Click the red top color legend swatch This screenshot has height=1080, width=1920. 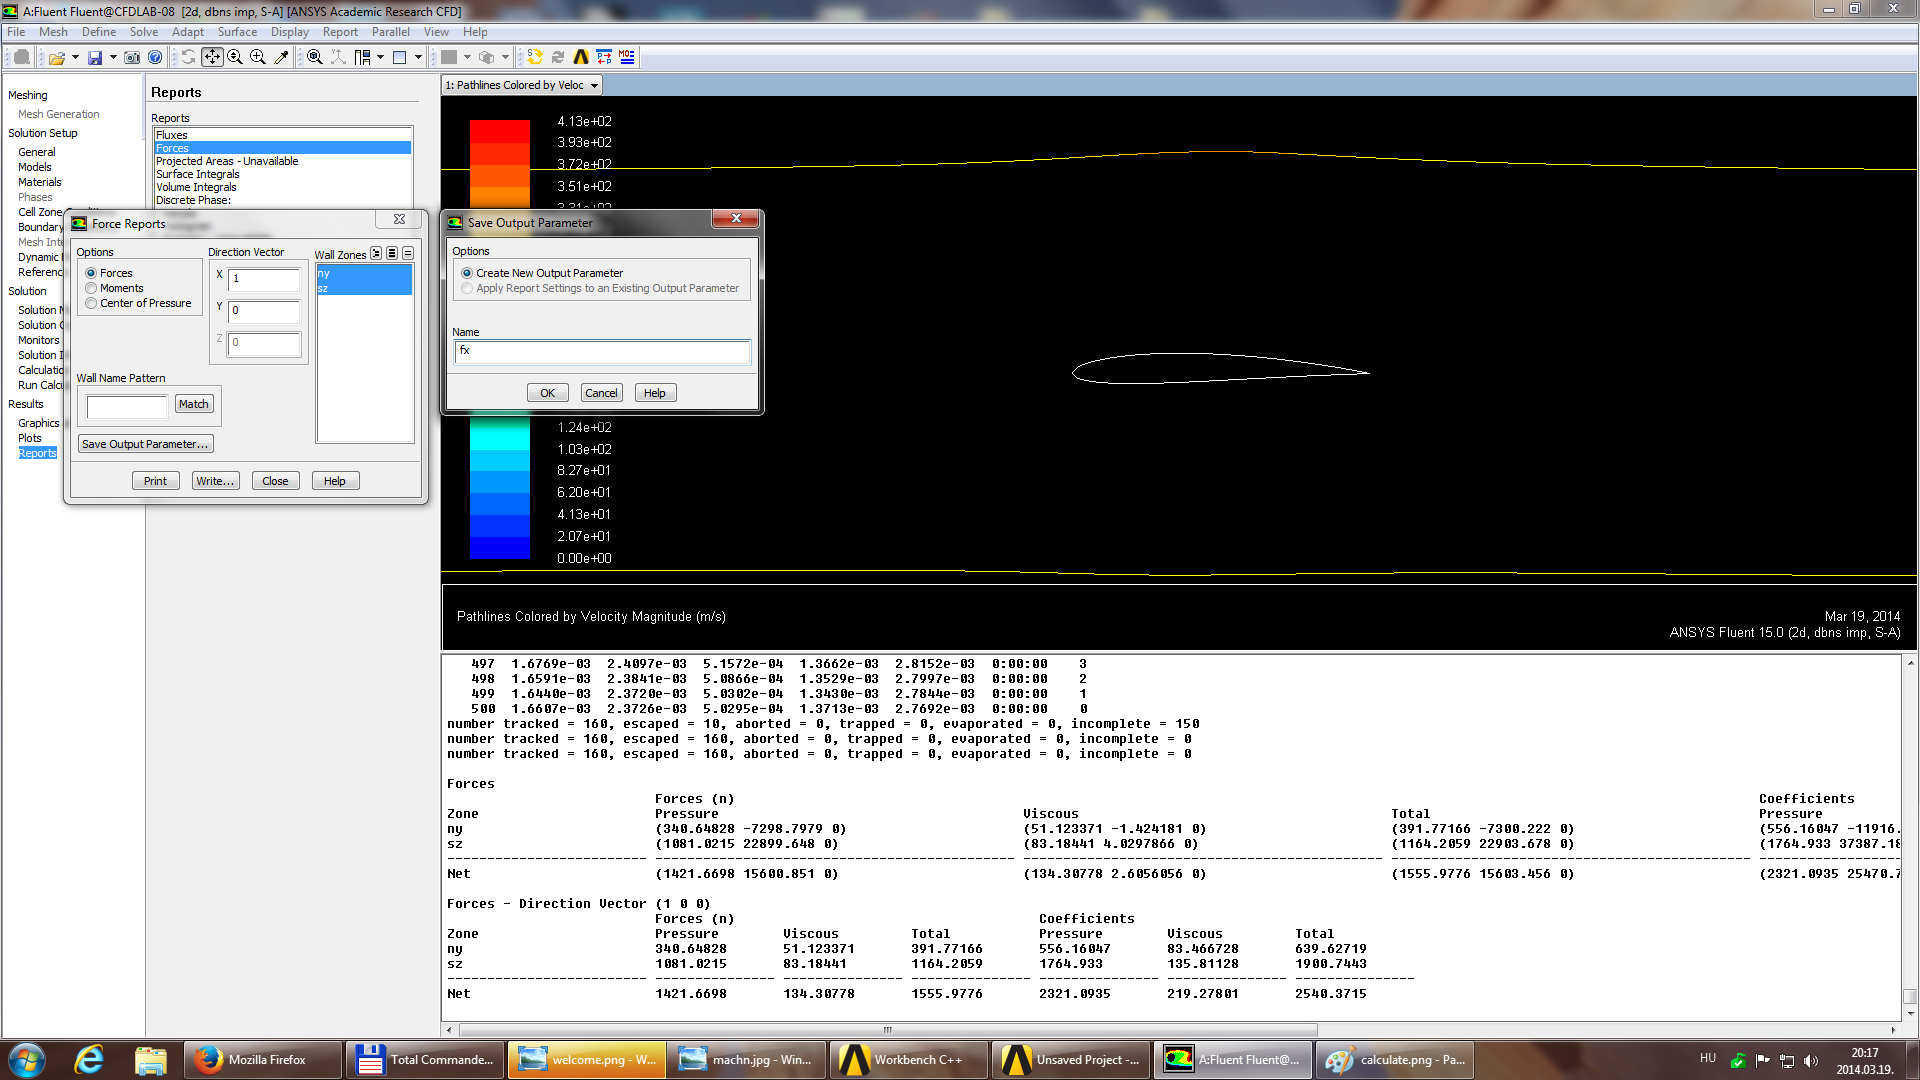click(x=499, y=131)
